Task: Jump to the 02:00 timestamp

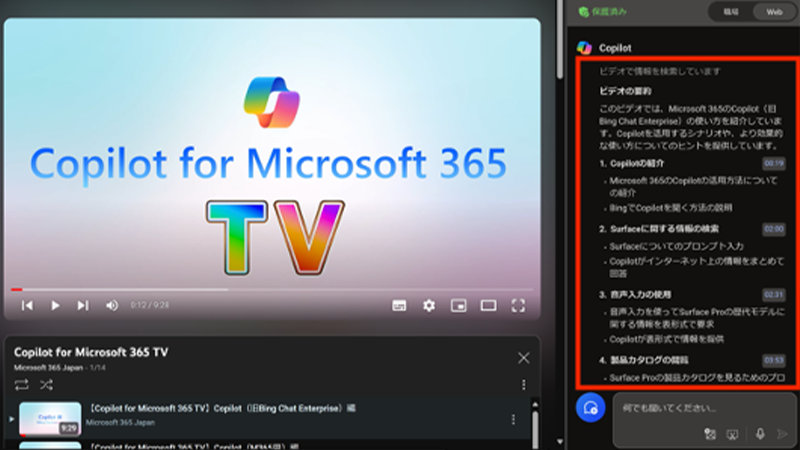Action: (x=774, y=228)
